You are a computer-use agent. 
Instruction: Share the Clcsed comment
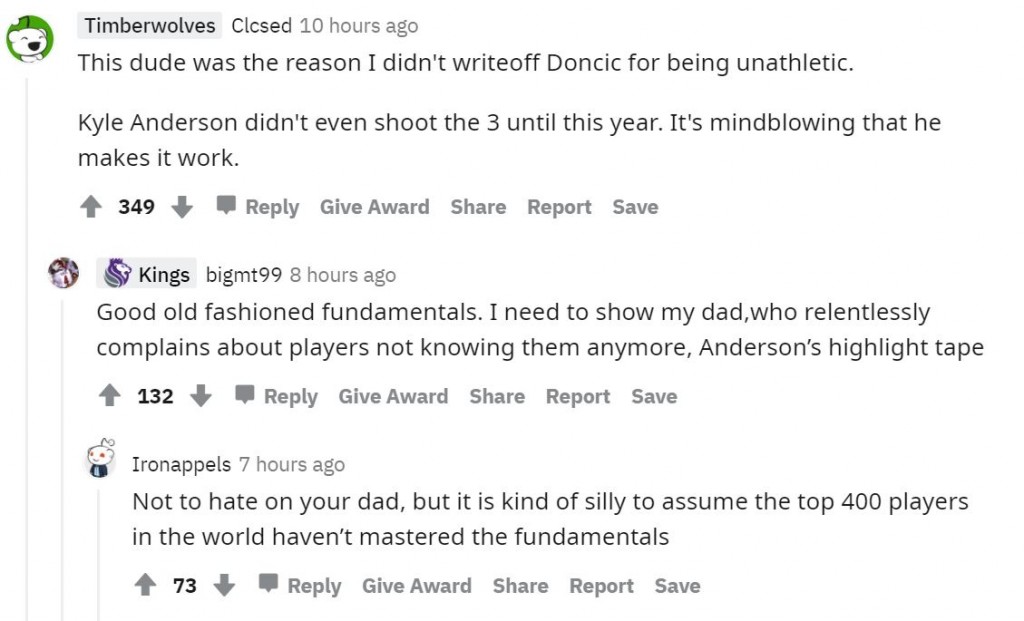[478, 207]
